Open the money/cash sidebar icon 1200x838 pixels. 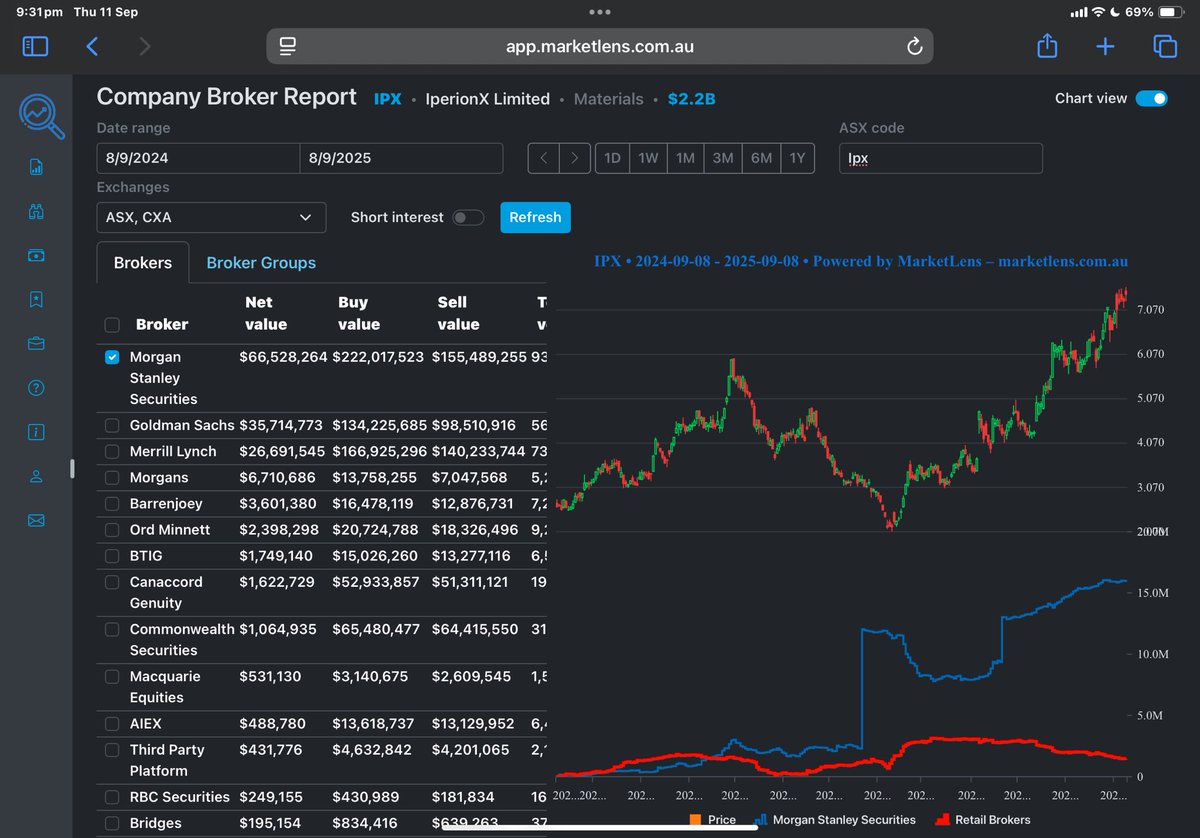(36, 255)
